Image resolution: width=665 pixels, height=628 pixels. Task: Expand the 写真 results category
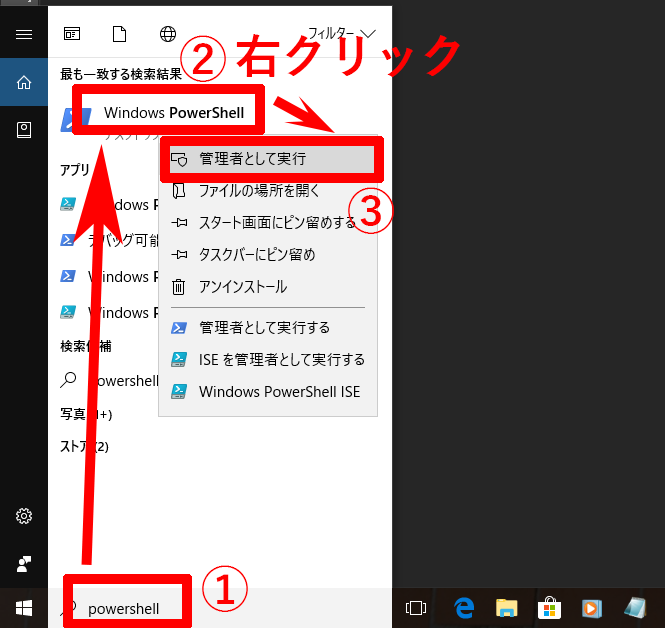[x=86, y=414]
